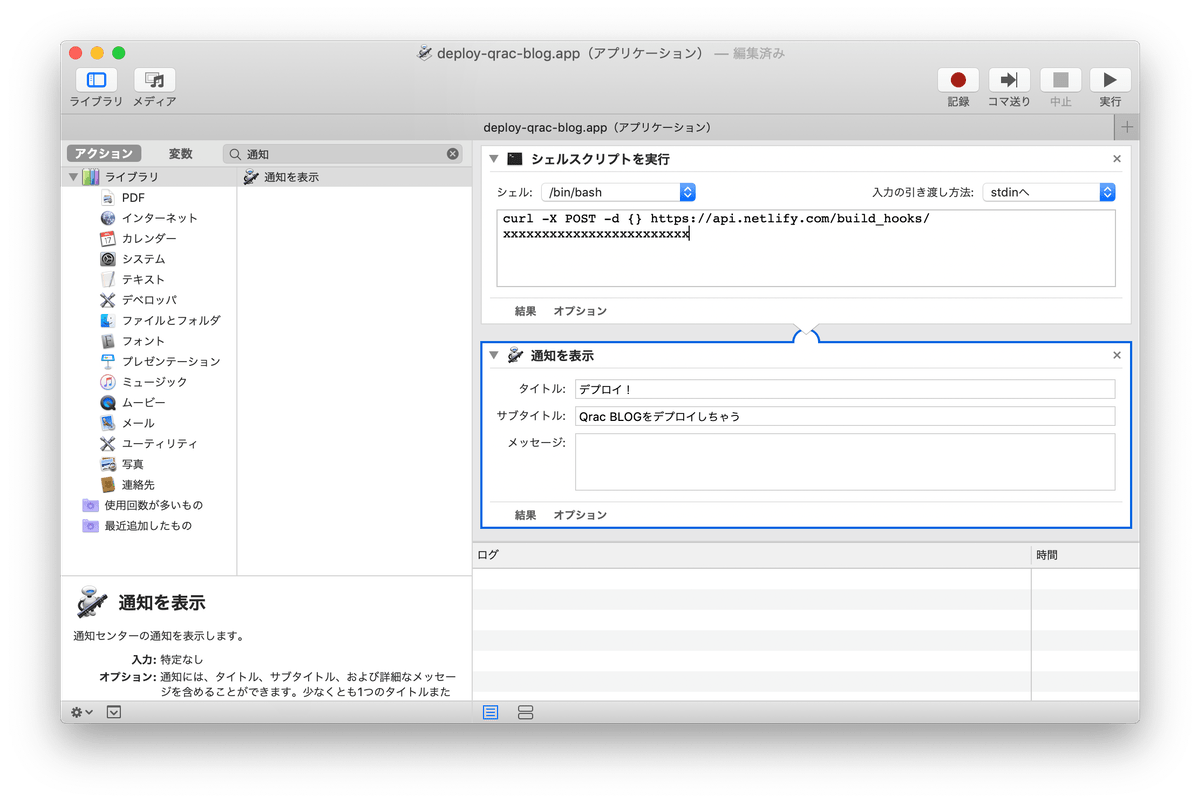This screenshot has width=1200, height=803.
Task: Switch to the 変数 tab
Action: [x=181, y=153]
